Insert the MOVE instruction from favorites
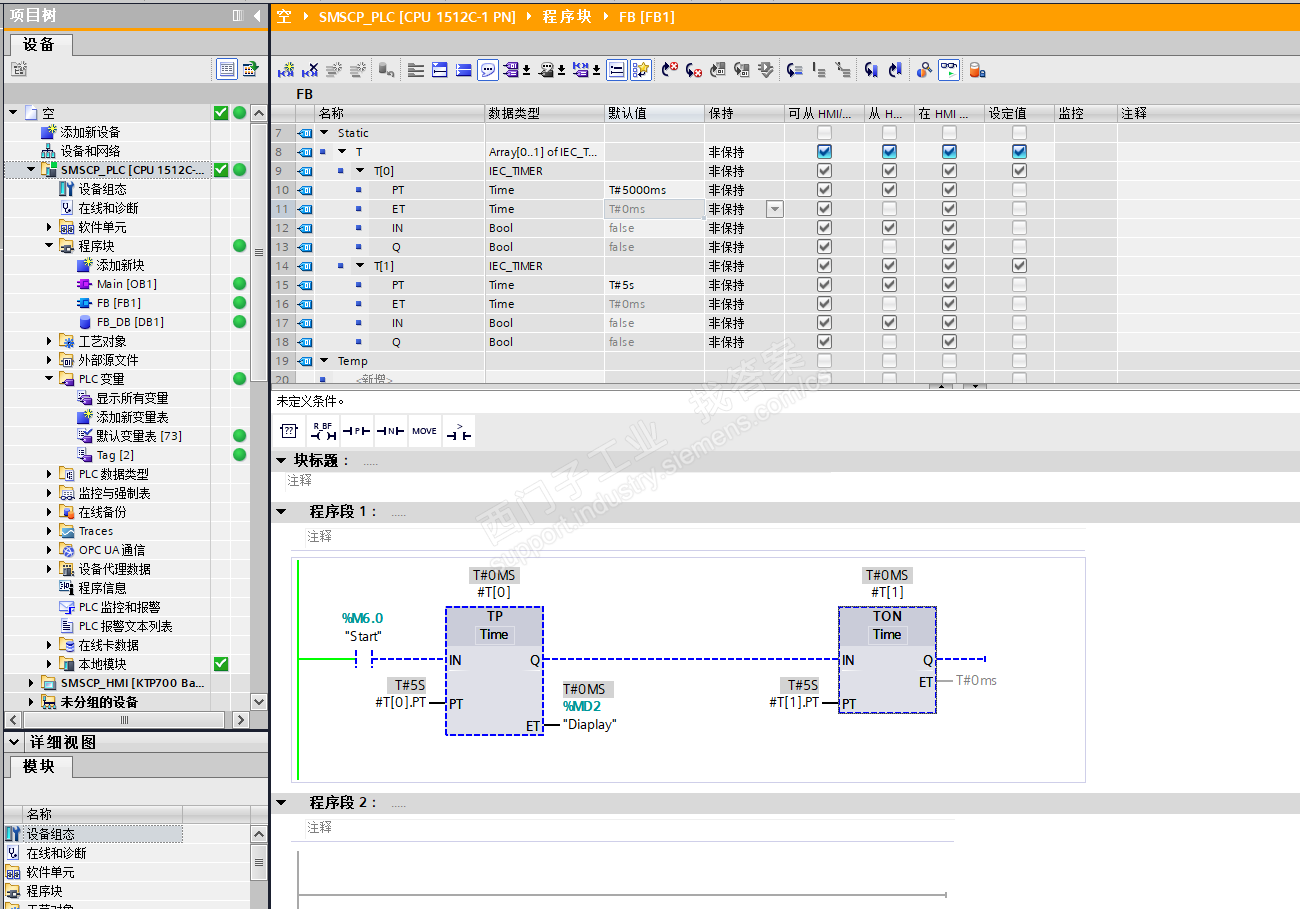 coord(425,431)
